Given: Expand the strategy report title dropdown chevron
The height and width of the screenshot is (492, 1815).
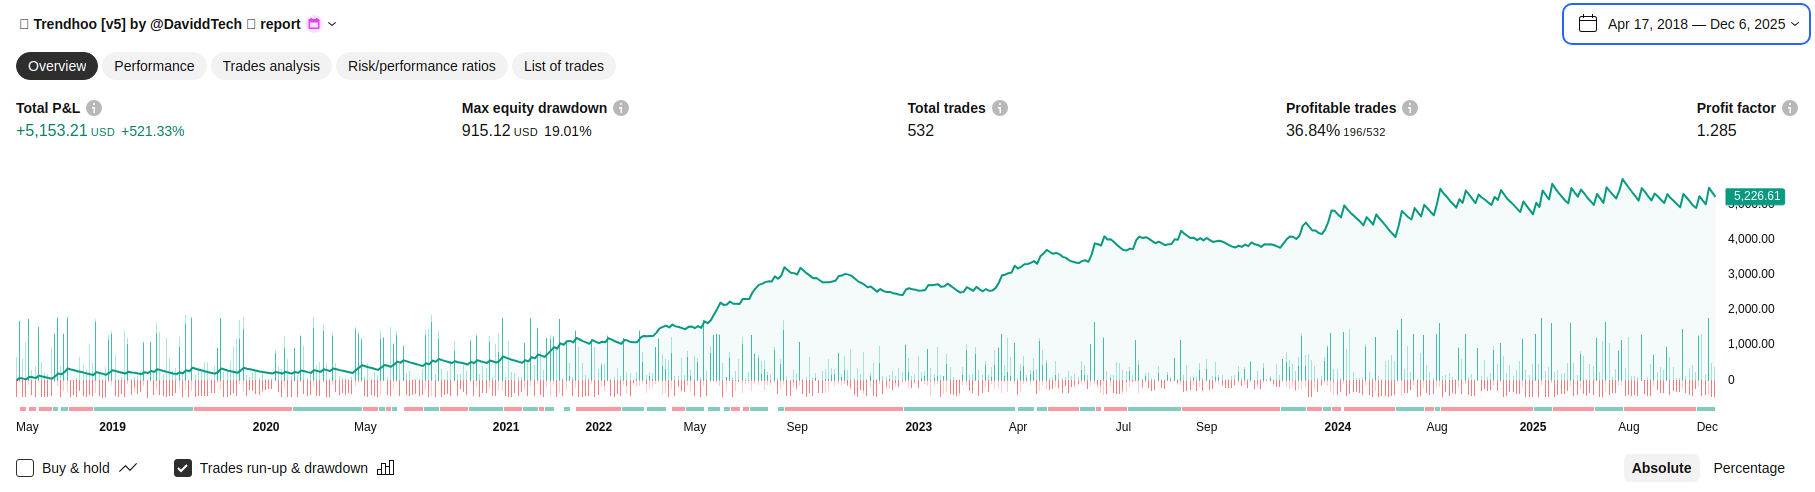Looking at the screenshot, I should (x=333, y=24).
